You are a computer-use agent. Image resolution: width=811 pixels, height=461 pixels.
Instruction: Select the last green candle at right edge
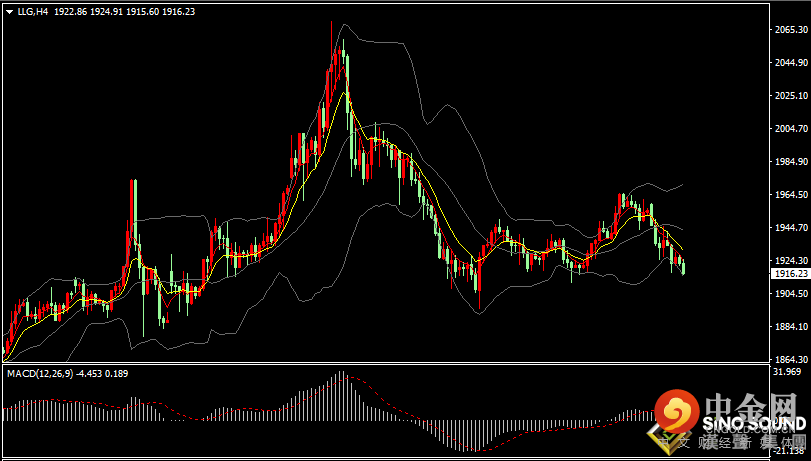click(x=684, y=268)
